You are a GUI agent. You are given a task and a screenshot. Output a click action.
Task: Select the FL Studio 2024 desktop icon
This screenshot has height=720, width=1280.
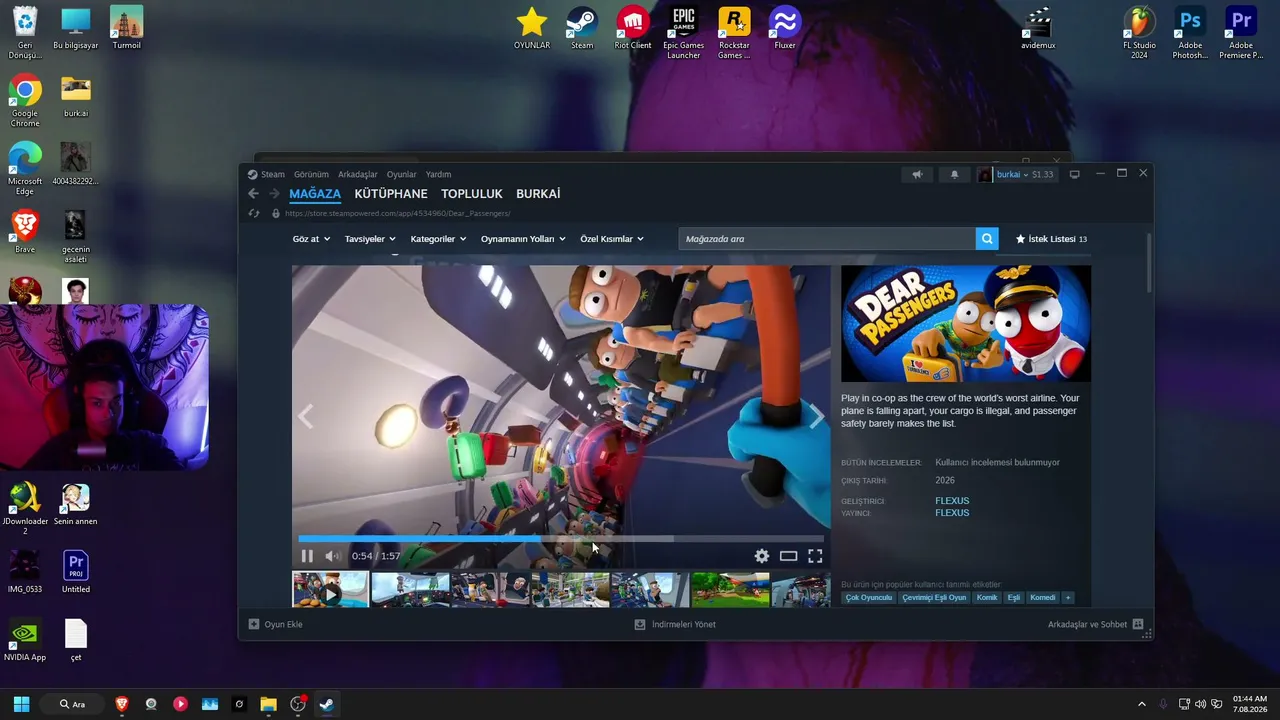point(1139,33)
